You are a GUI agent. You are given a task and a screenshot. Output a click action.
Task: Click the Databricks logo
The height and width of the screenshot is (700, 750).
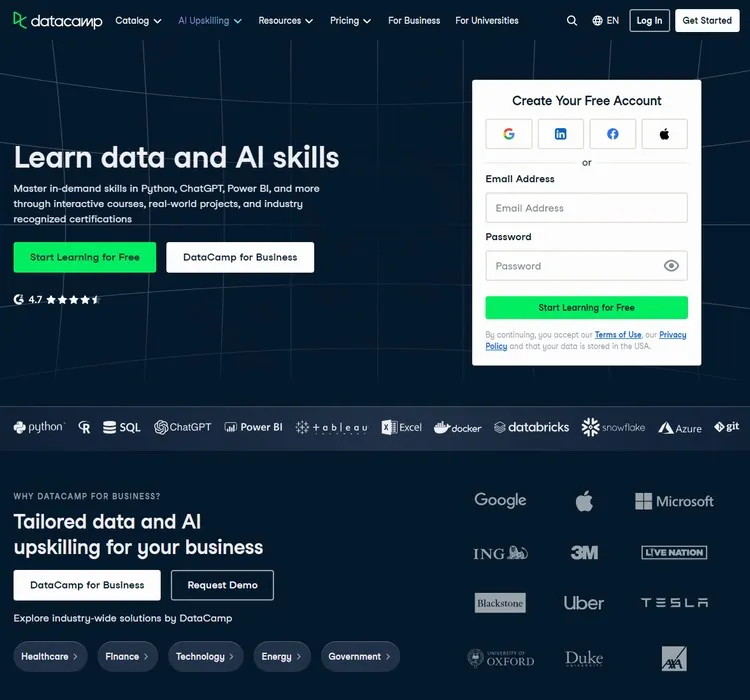[531, 427]
